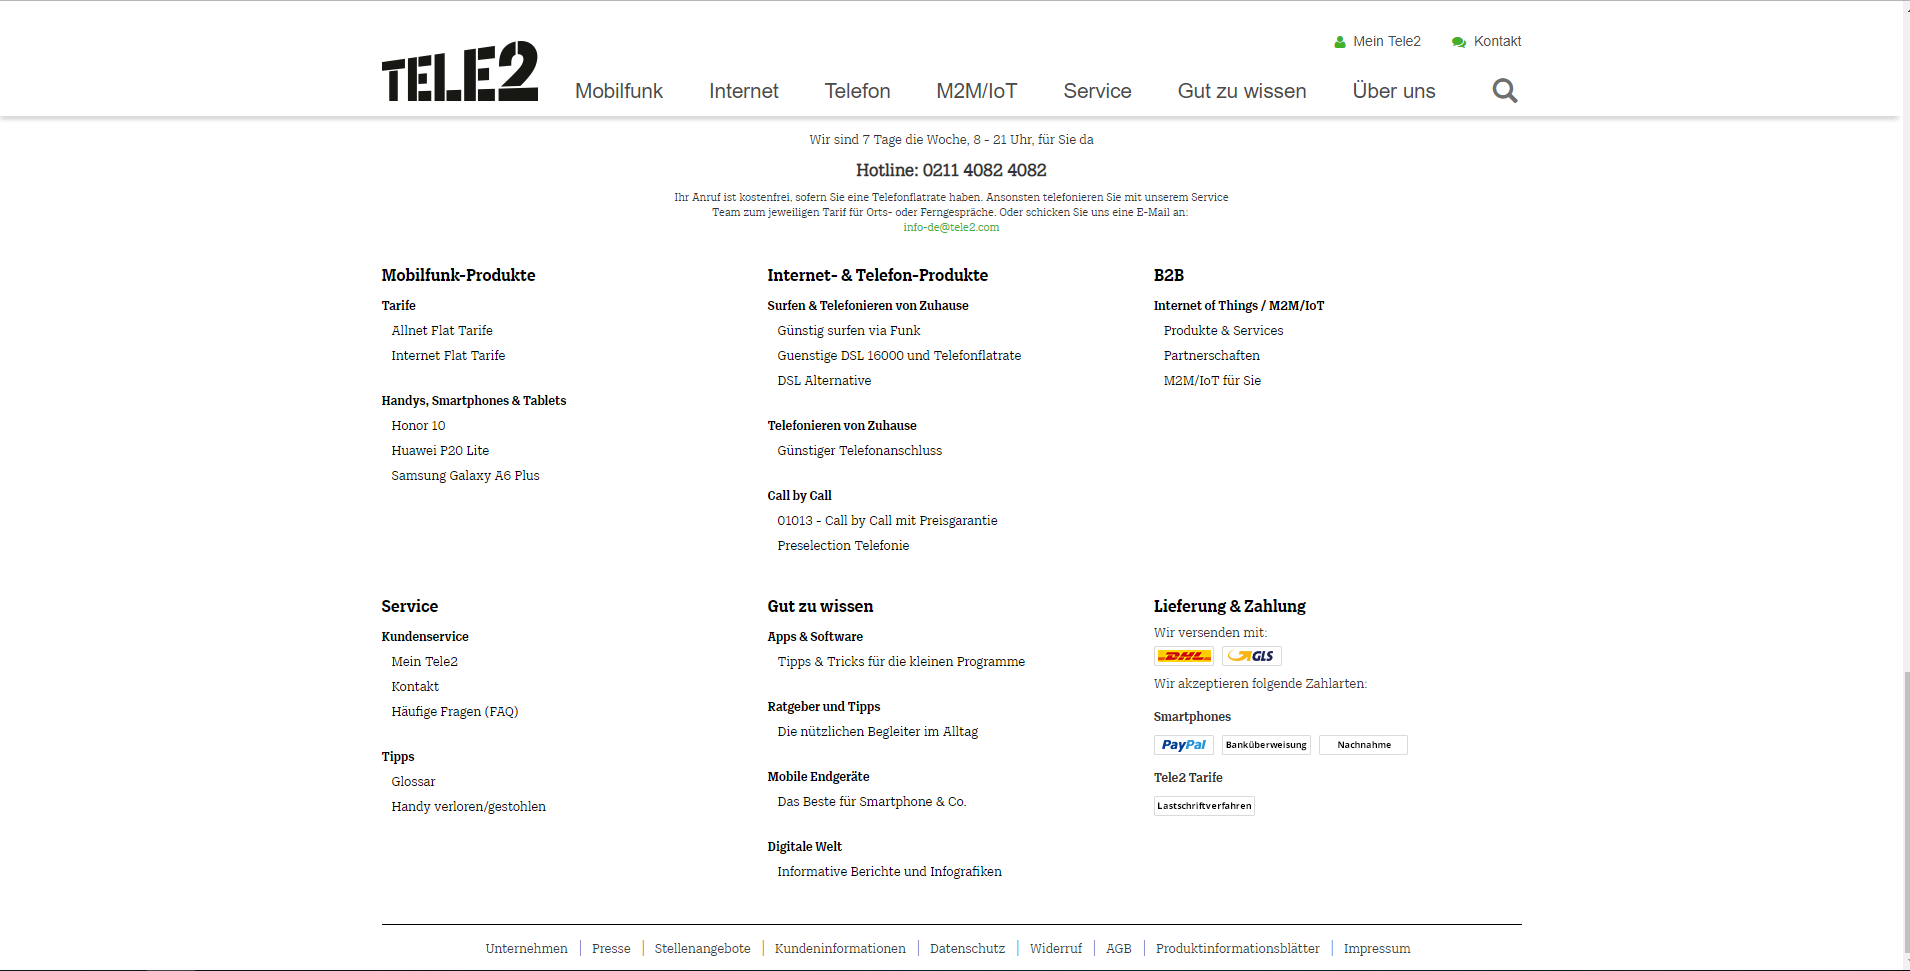This screenshot has height=971, width=1910.
Task: Click the Tarife heading link
Action: [x=398, y=306]
